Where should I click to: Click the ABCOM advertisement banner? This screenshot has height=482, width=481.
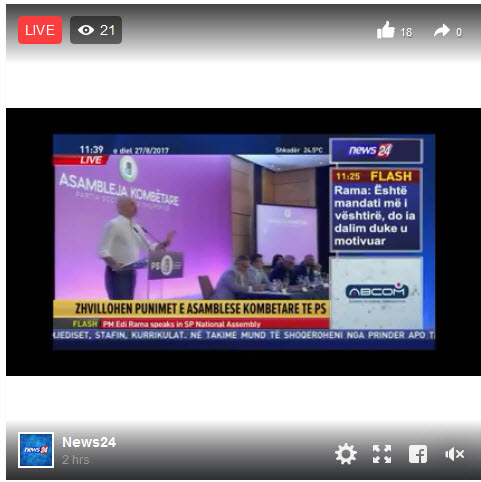tap(377, 293)
